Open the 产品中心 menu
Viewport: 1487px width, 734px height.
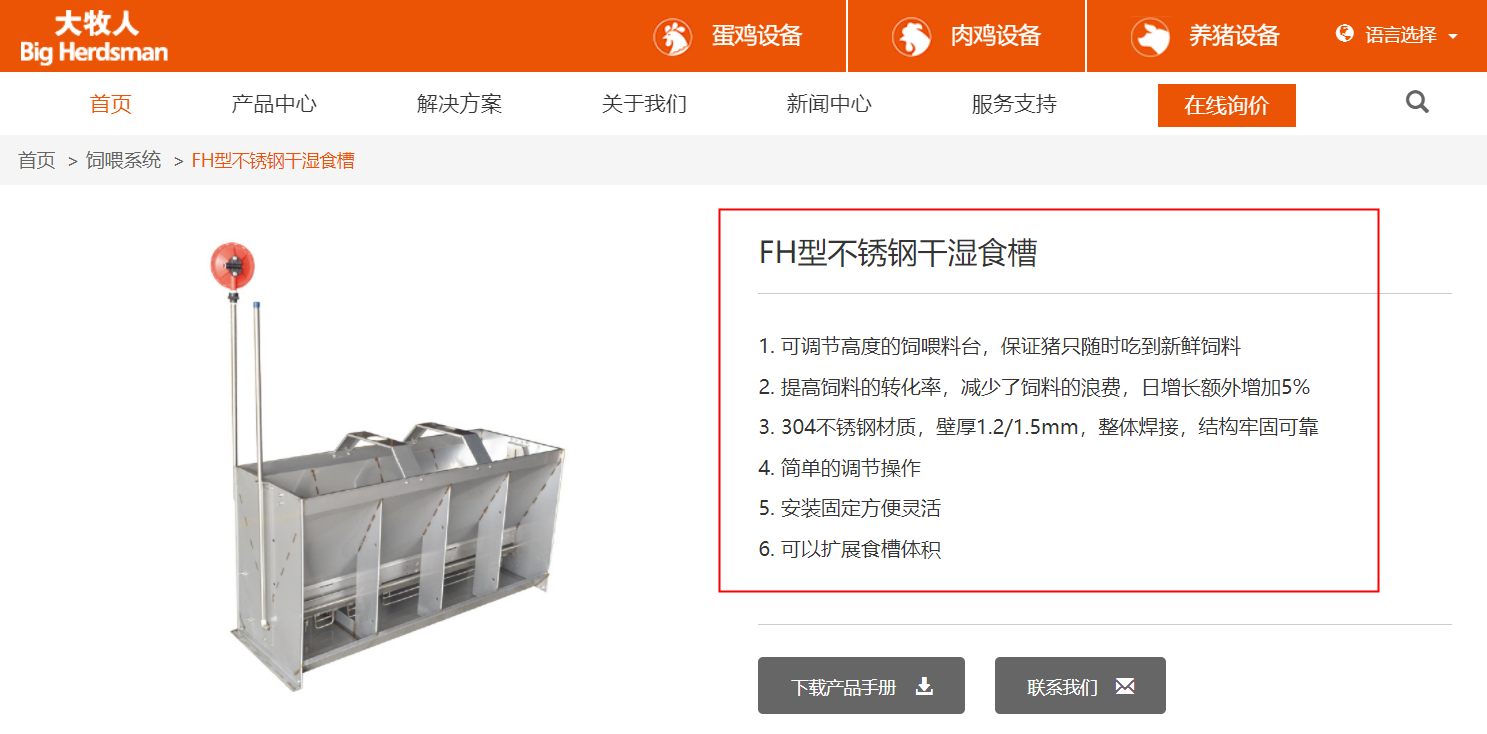[x=274, y=104]
